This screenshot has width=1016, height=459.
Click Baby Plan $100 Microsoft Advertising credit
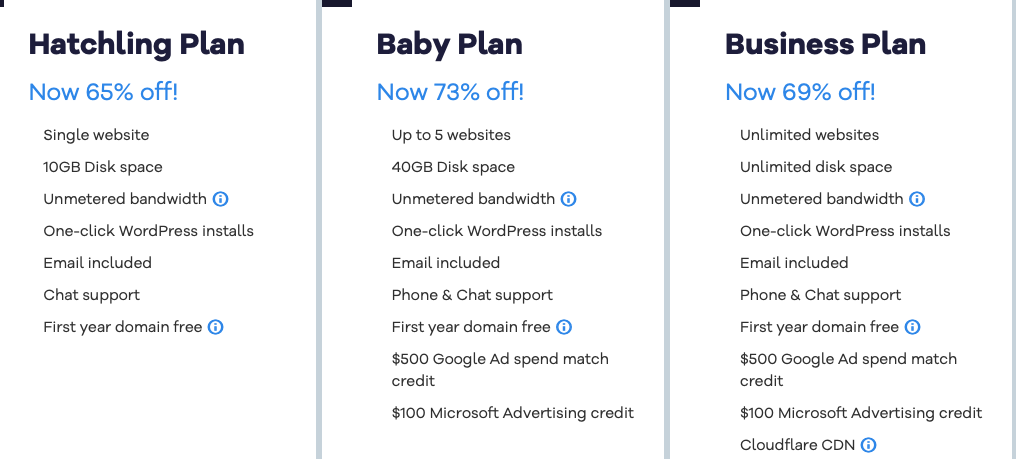point(513,413)
